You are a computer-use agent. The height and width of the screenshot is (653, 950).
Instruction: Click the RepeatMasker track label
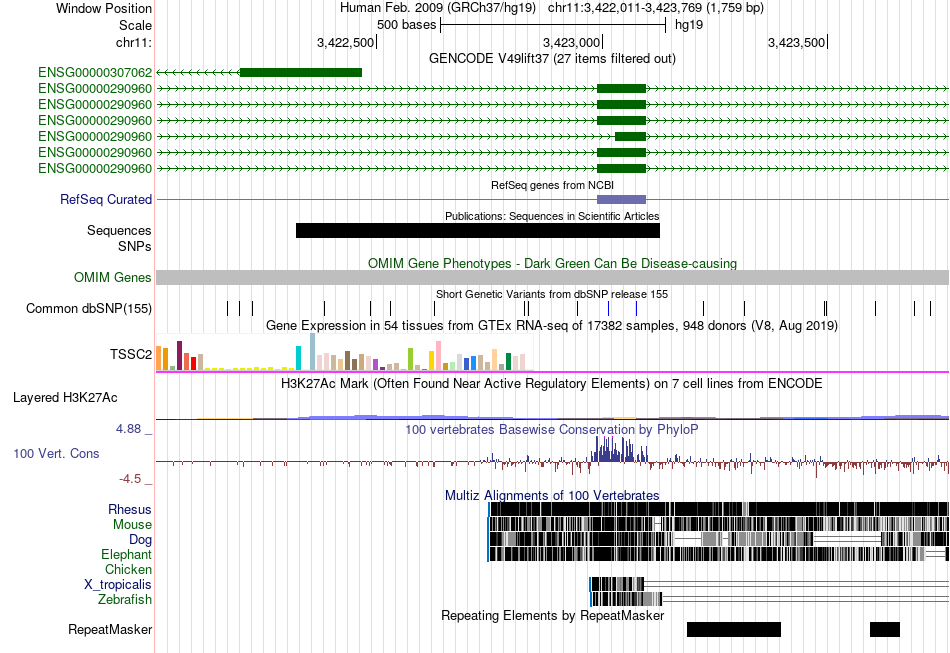pos(110,630)
